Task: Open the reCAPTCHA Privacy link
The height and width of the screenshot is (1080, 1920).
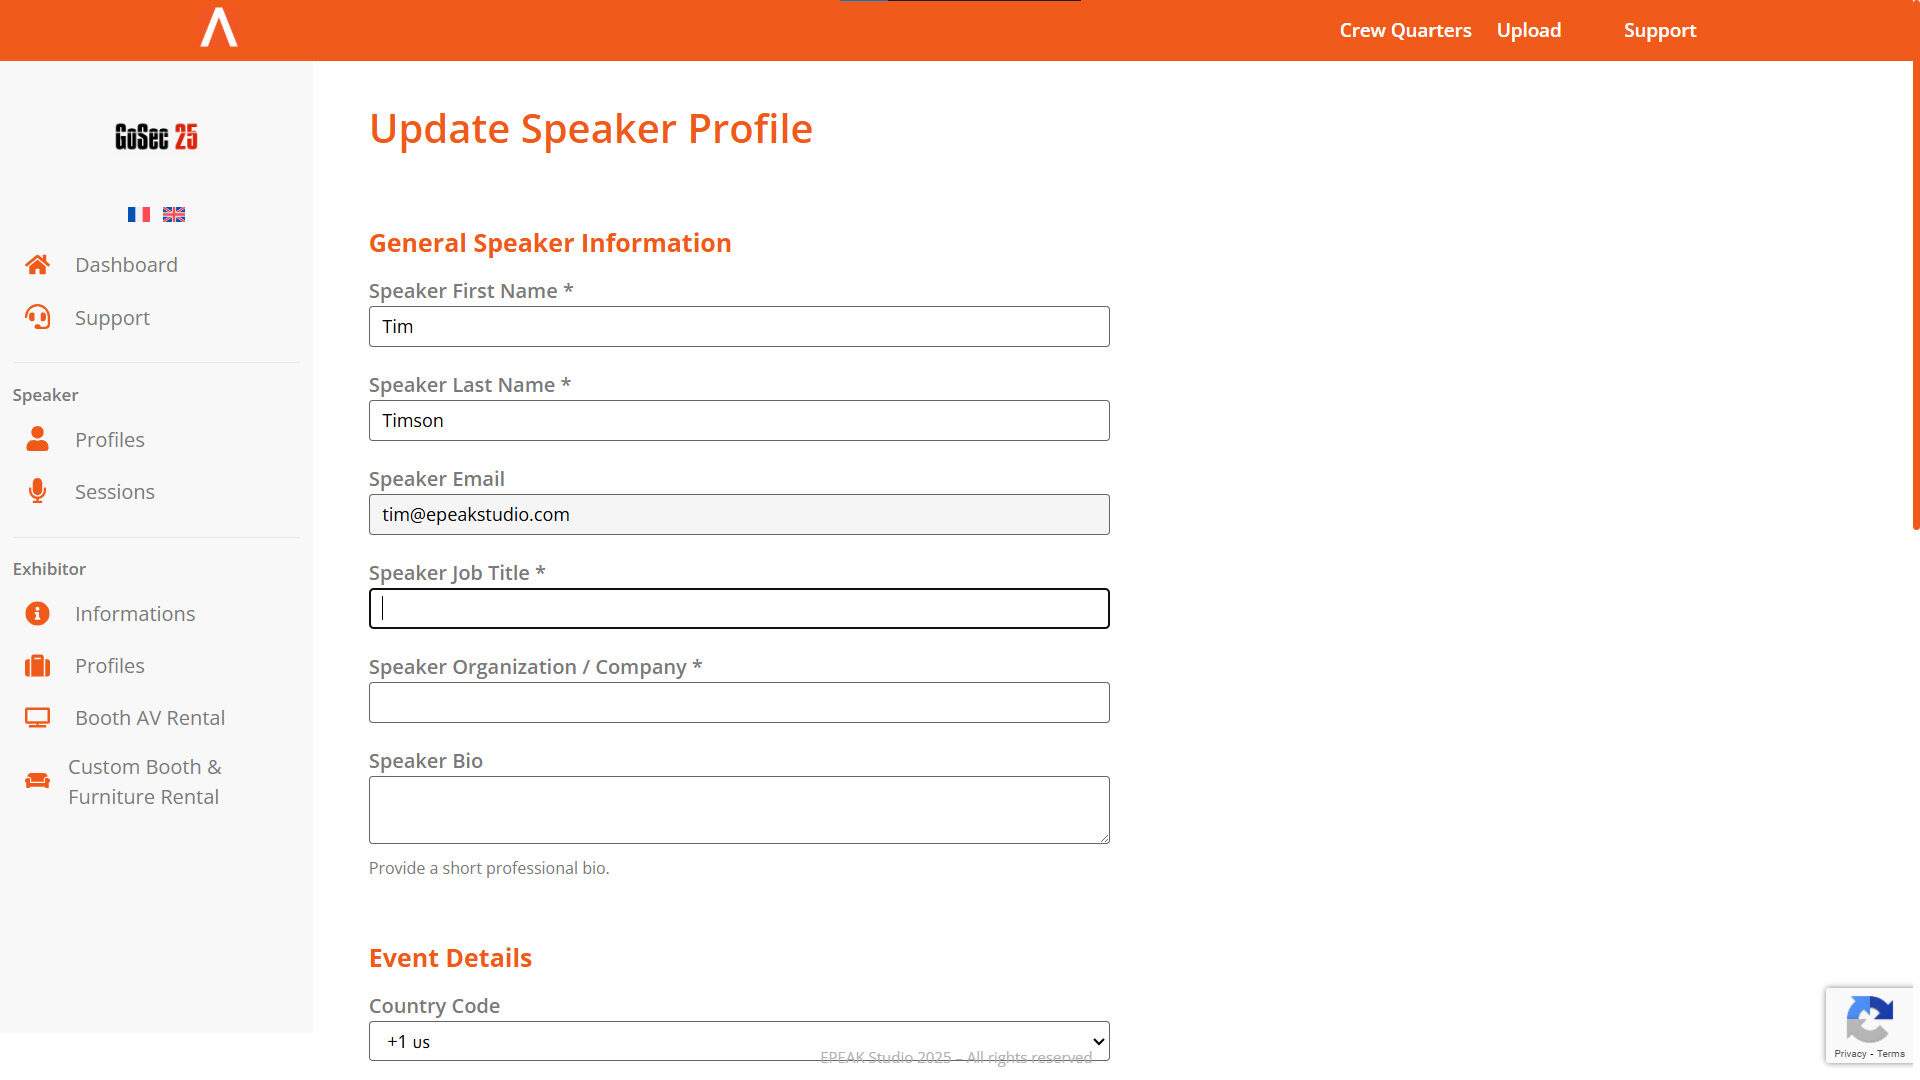Action: [1849, 1054]
